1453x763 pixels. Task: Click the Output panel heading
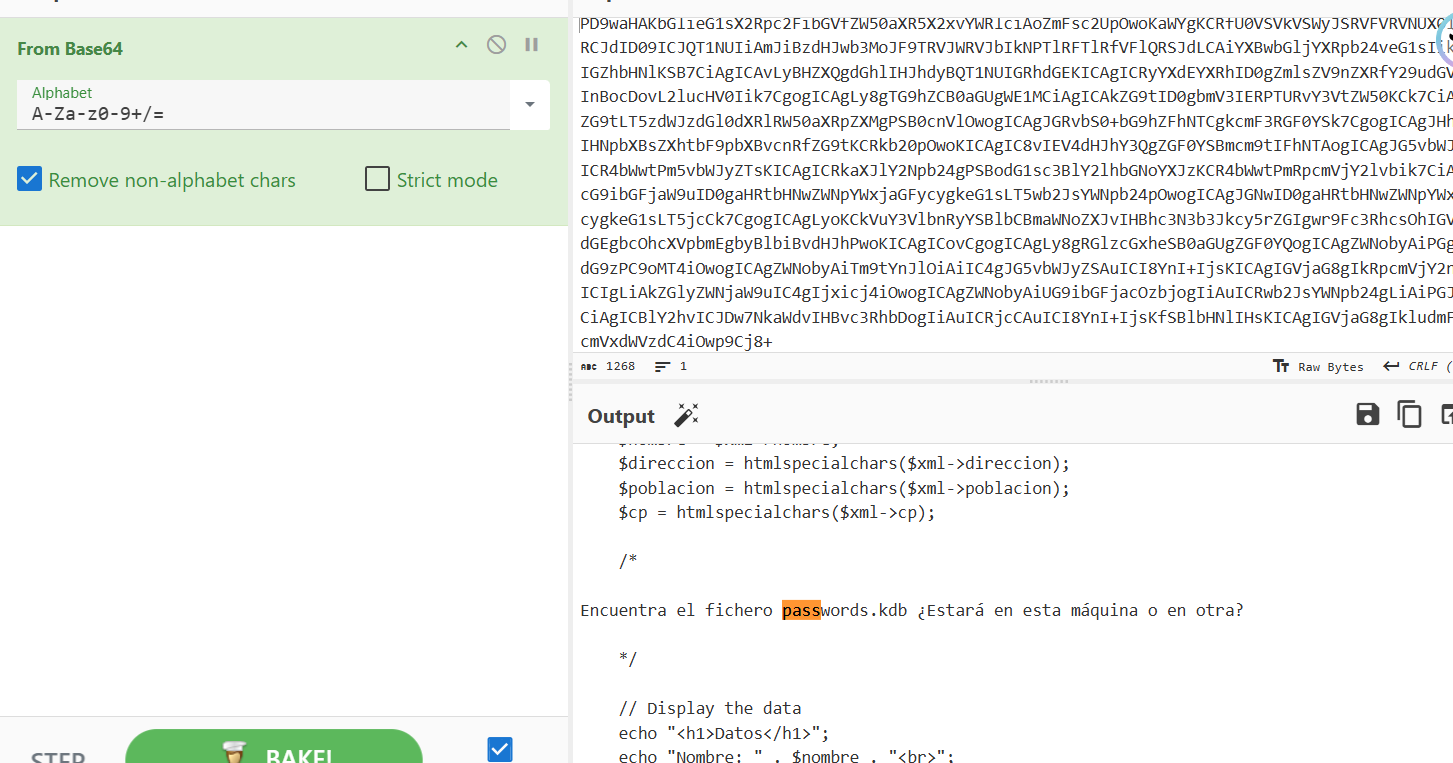[621, 417]
